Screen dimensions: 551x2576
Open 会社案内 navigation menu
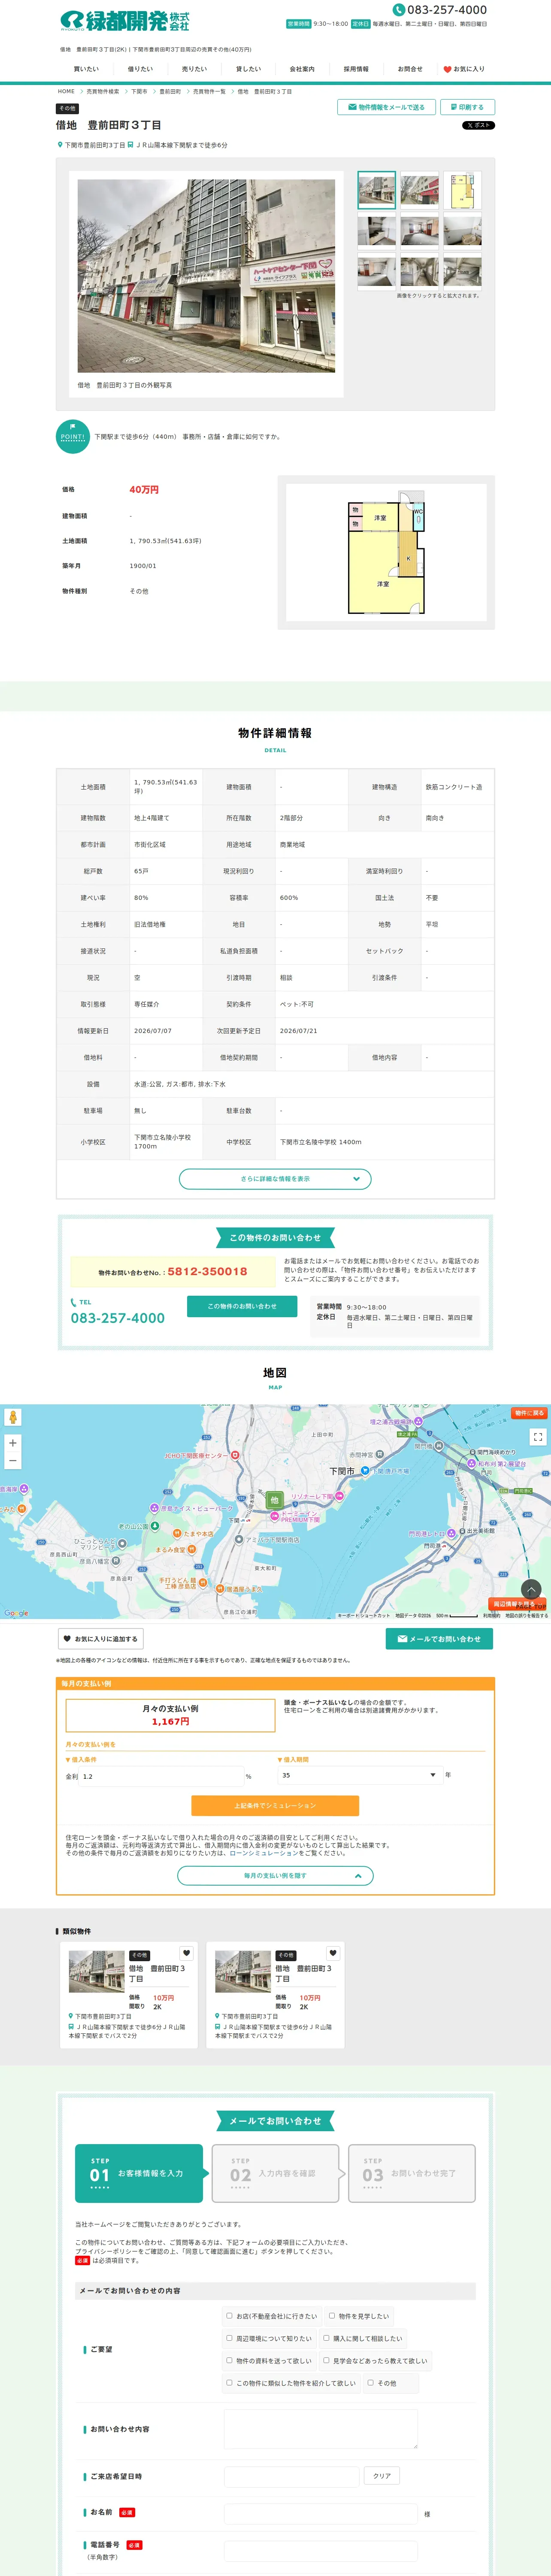[x=302, y=69]
